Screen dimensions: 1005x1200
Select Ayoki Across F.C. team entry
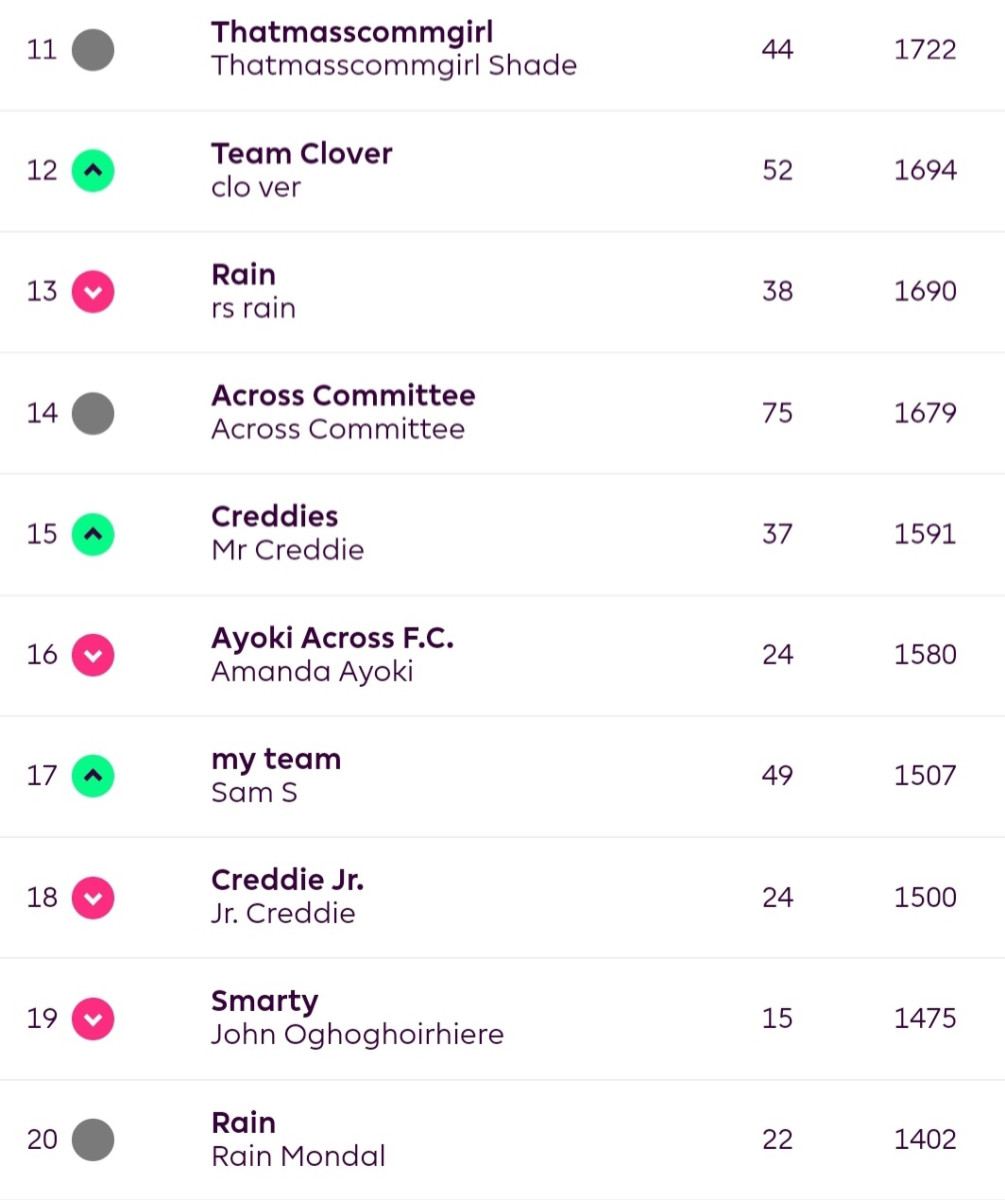point(332,637)
